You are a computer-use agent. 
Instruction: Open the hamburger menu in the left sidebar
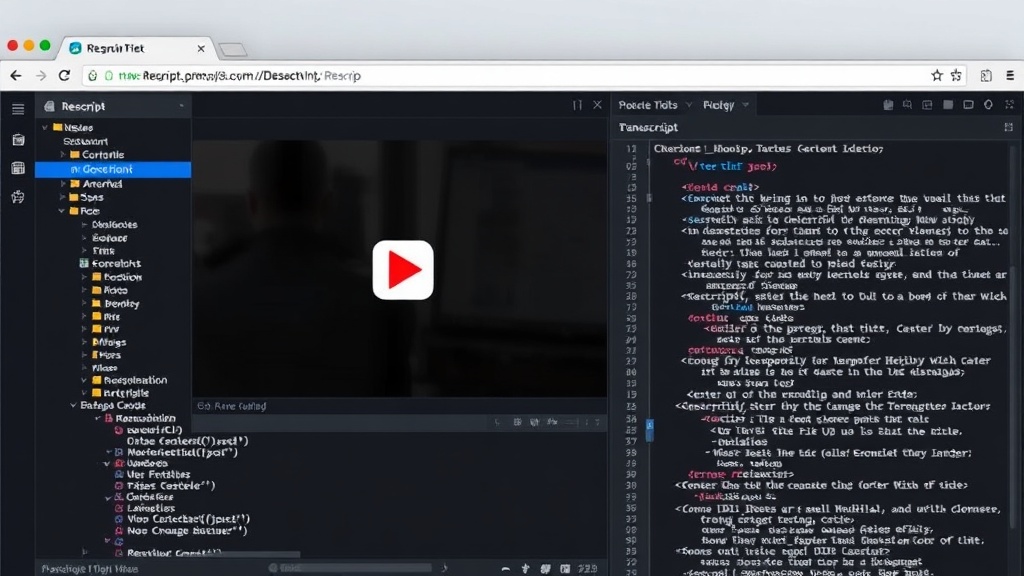(x=18, y=109)
